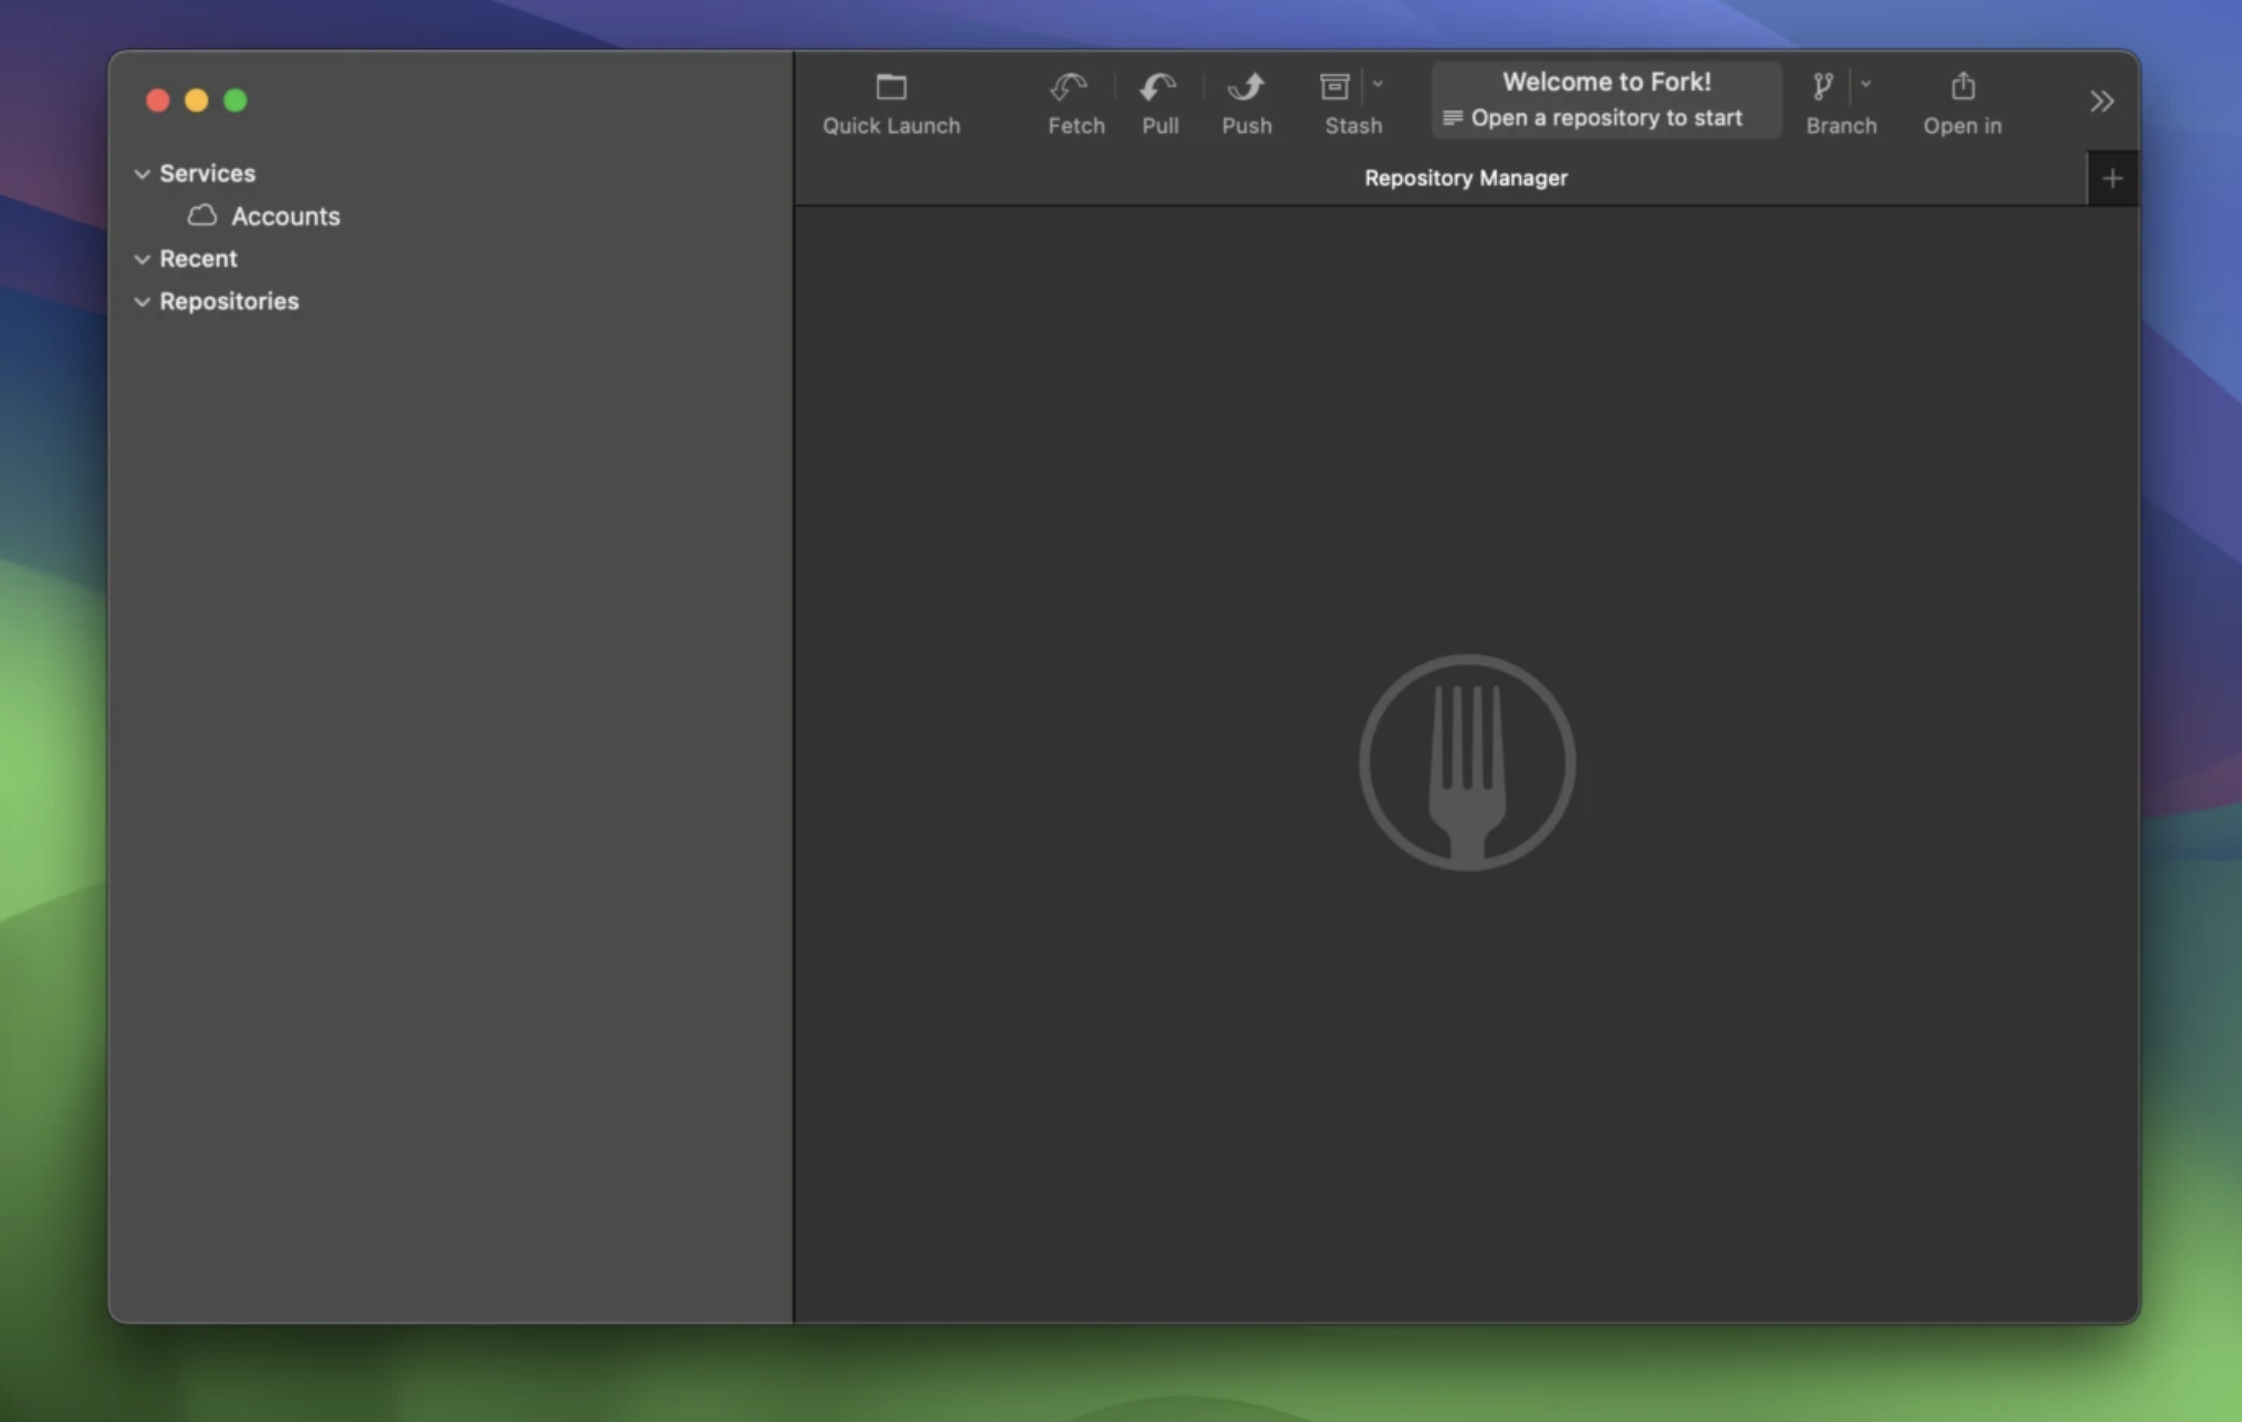Image resolution: width=2242 pixels, height=1422 pixels.
Task: Click the Fork fork logo watermark
Action: coord(1464,762)
